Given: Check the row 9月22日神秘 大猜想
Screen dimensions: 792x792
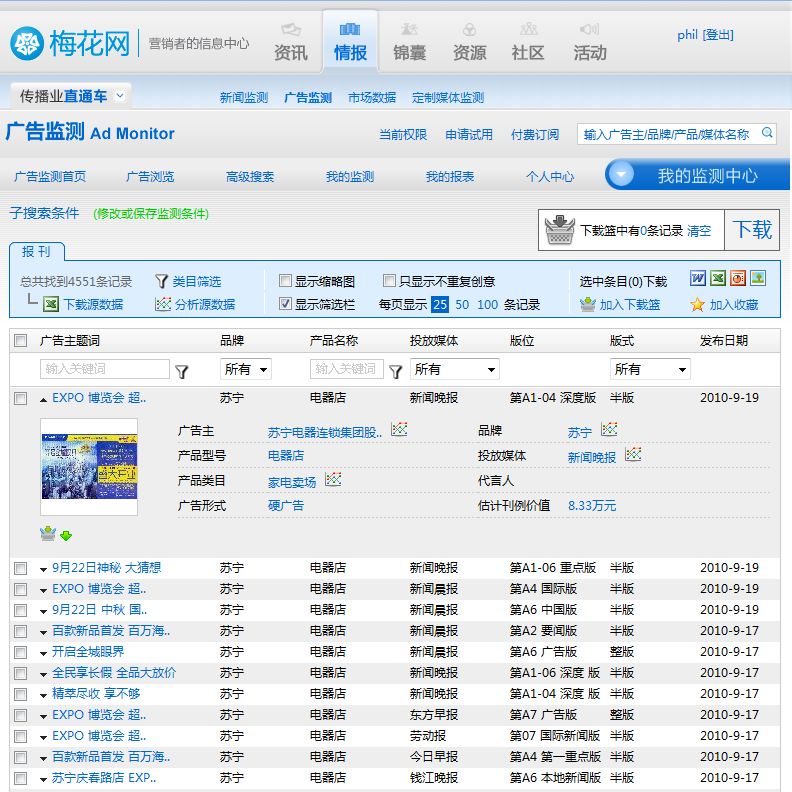Looking at the screenshot, I should (21, 568).
